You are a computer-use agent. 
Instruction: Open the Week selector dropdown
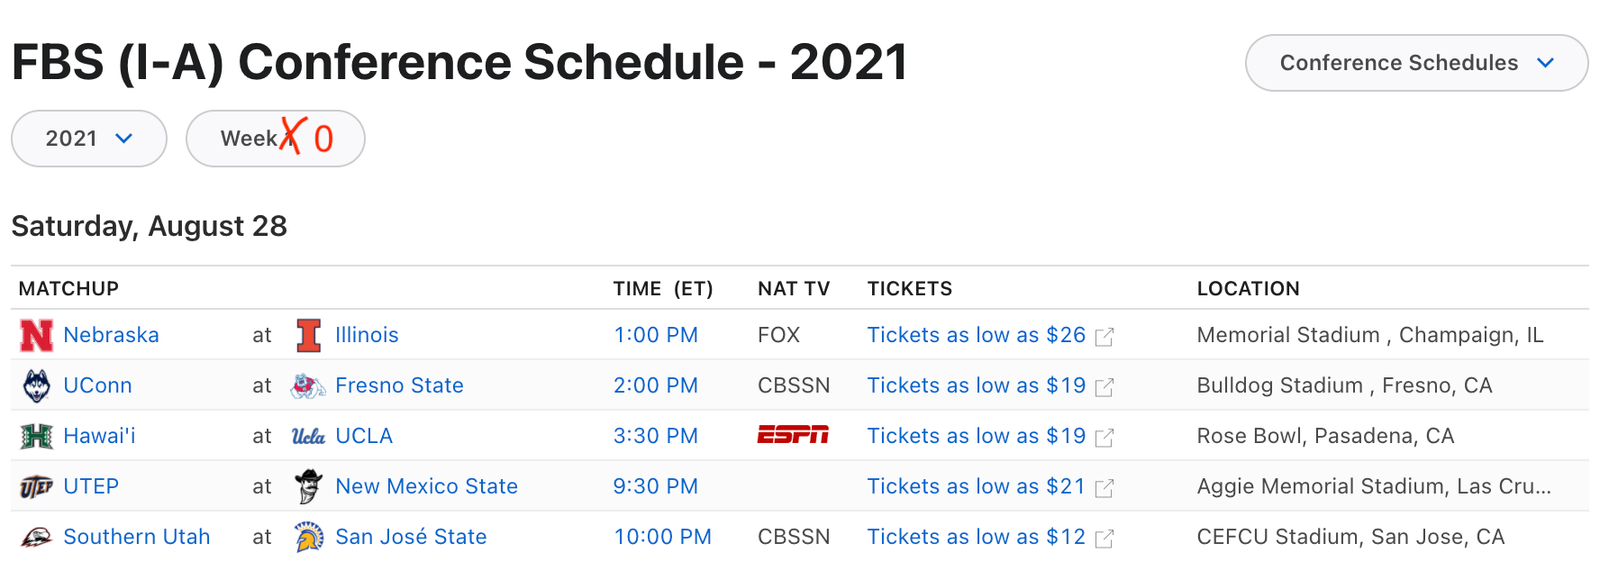click(x=275, y=138)
